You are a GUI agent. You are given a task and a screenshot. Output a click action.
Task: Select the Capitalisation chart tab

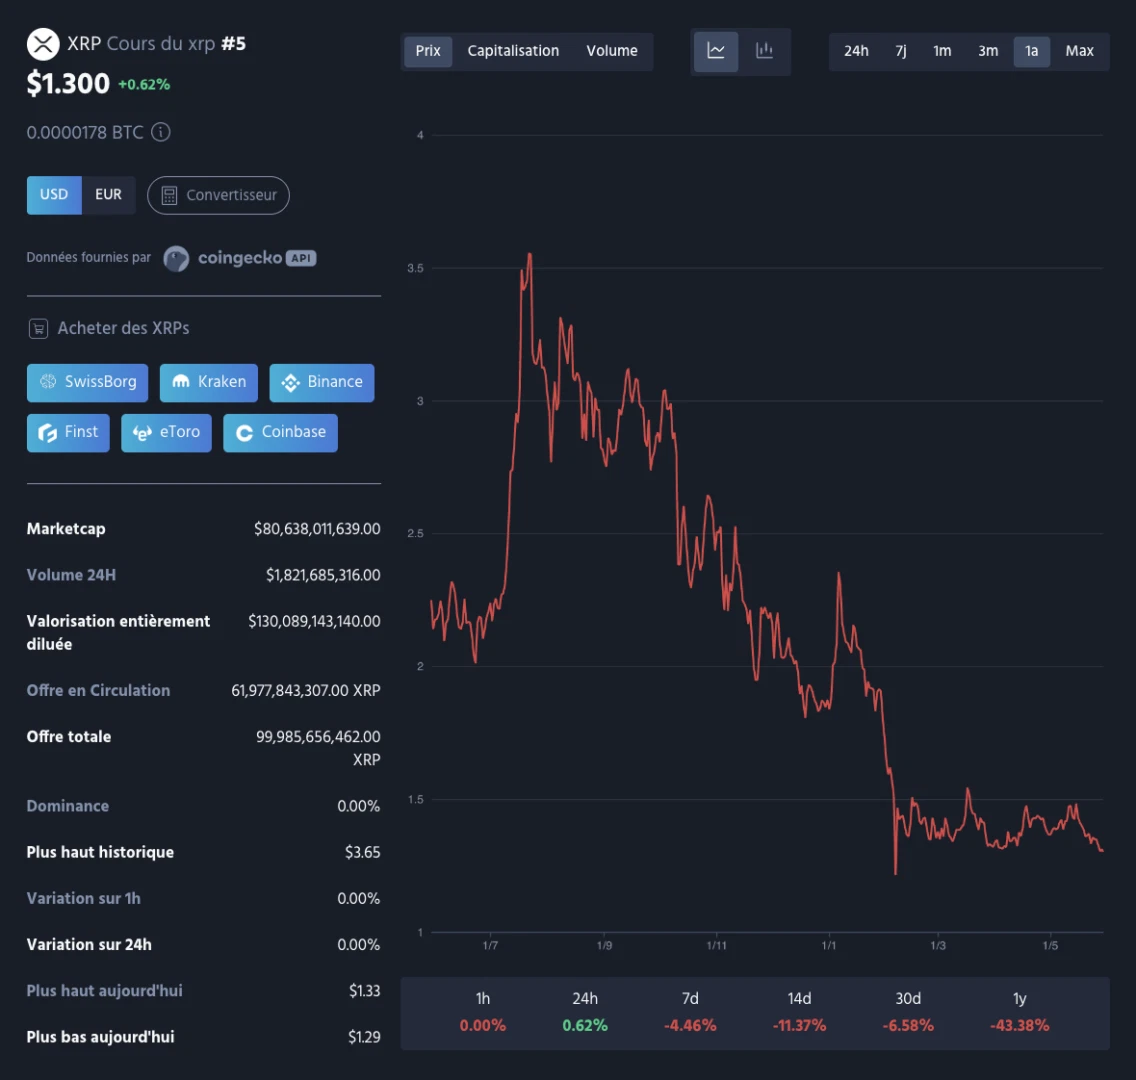pyautogui.click(x=513, y=51)
